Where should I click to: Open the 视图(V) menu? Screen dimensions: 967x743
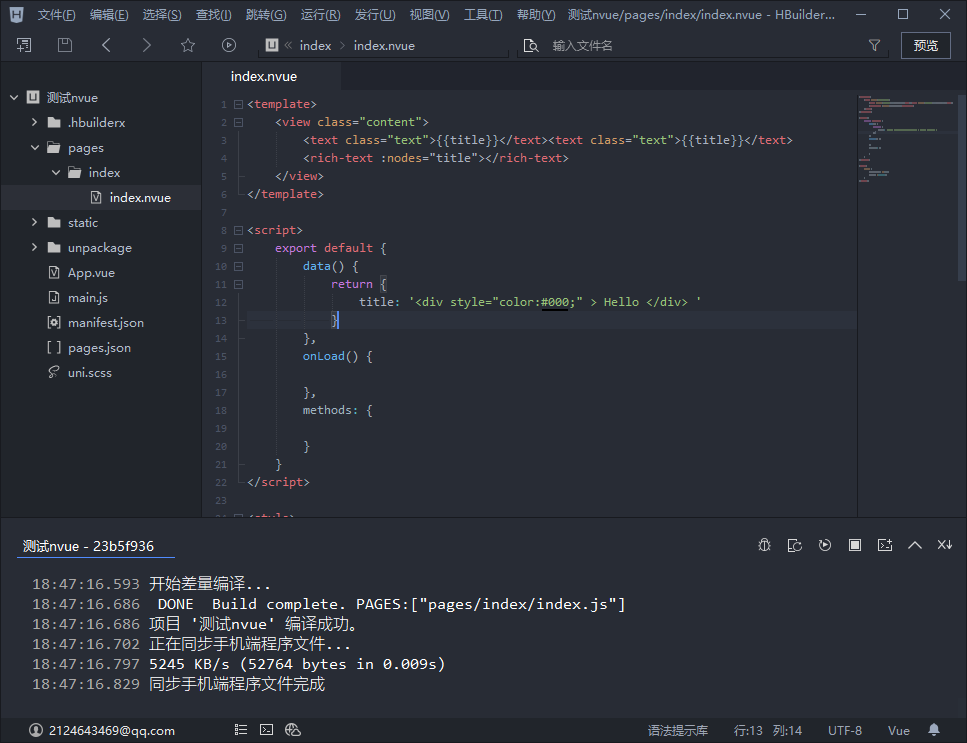coord(430,14)
